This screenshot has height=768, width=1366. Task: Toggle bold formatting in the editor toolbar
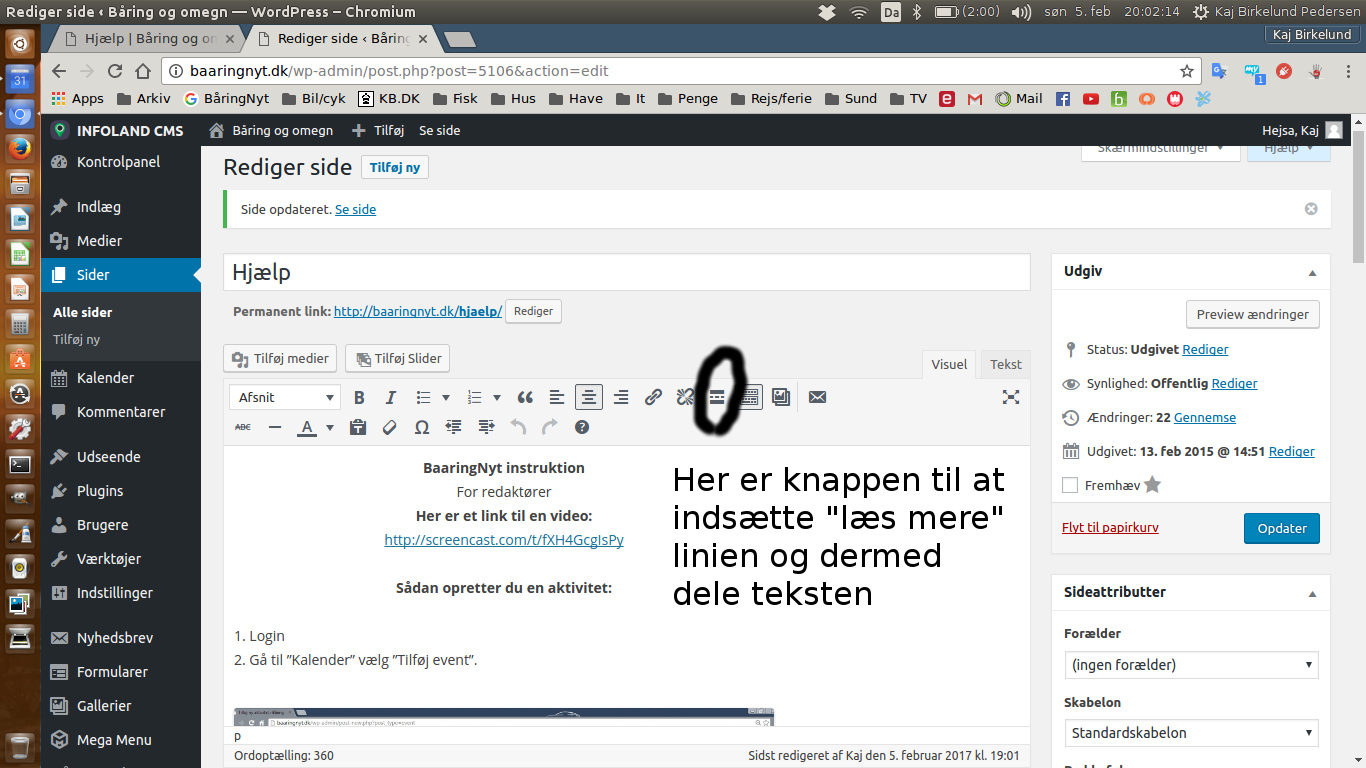359,397
